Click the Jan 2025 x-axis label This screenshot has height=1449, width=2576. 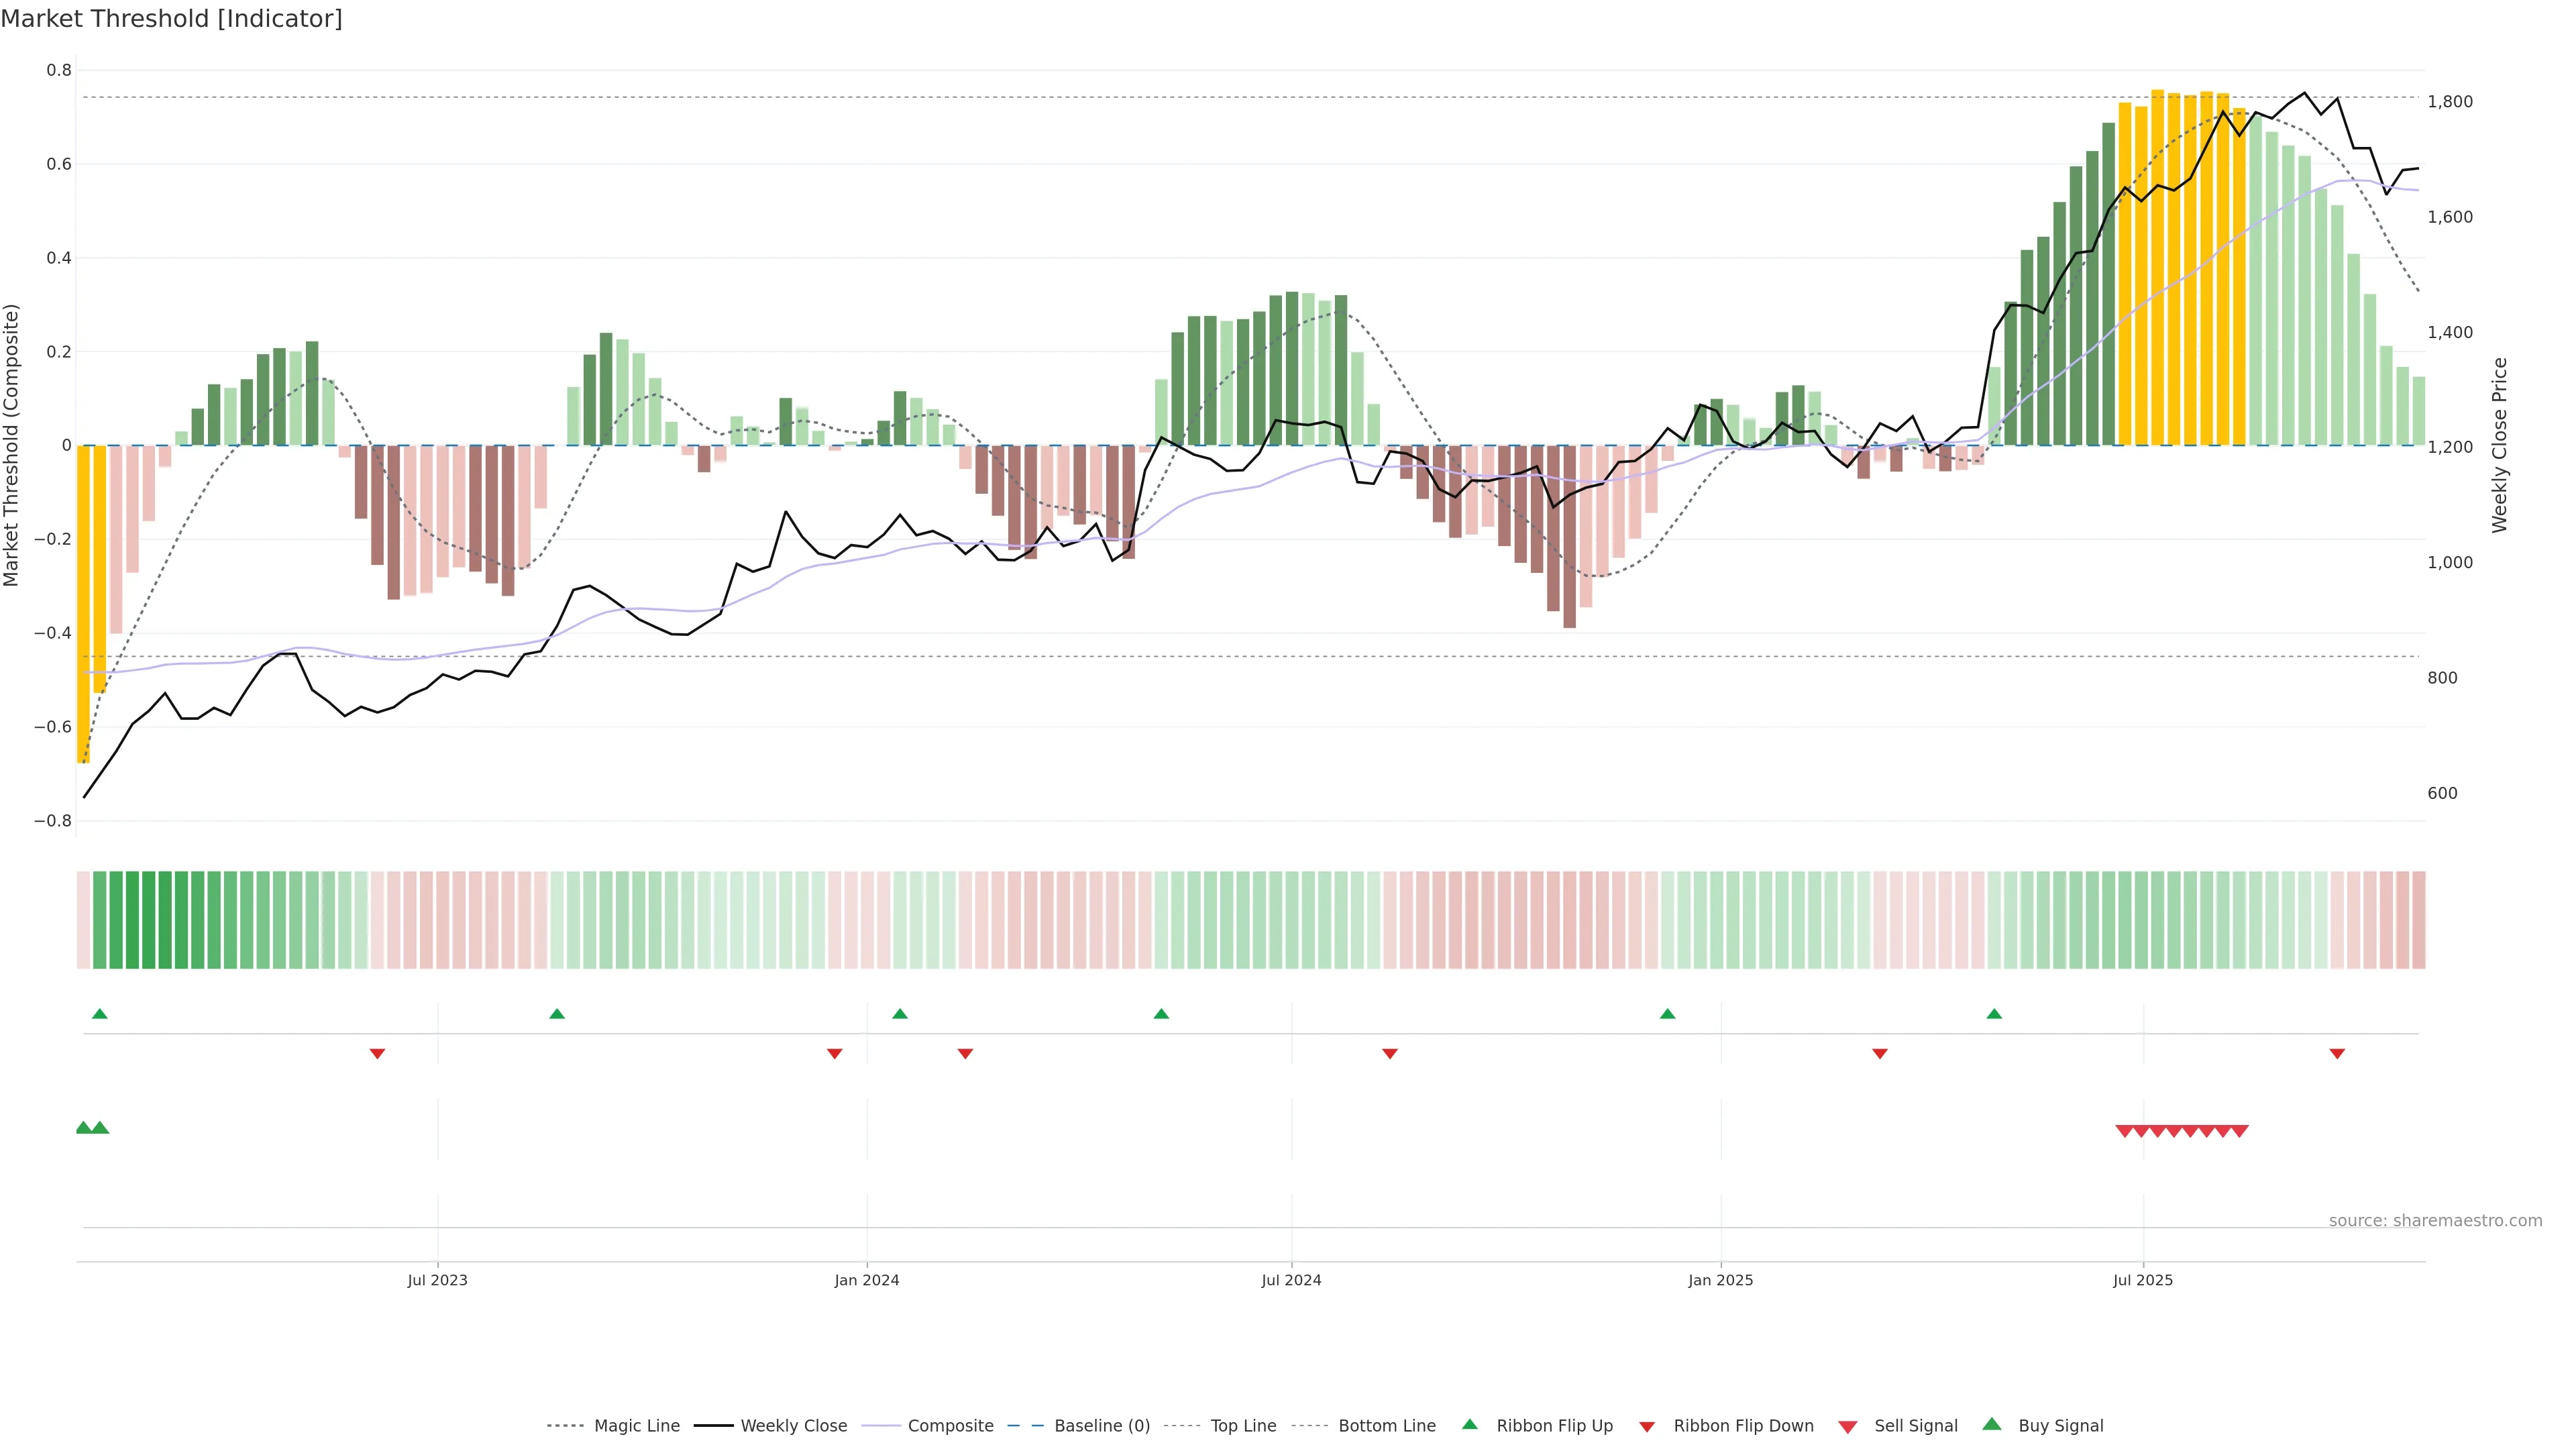(1720, 1280)
